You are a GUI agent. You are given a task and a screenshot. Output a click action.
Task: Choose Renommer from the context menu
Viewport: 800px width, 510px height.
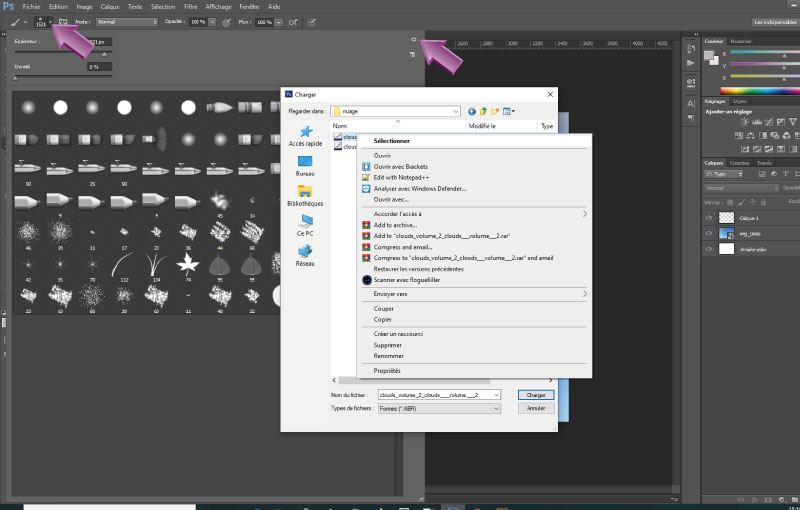389,355
